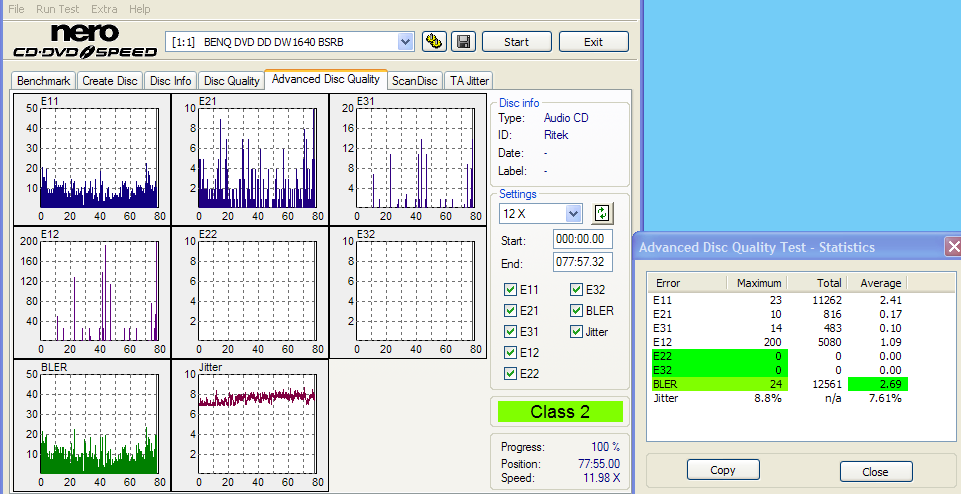Open the Extra menu

click(104, 9)
